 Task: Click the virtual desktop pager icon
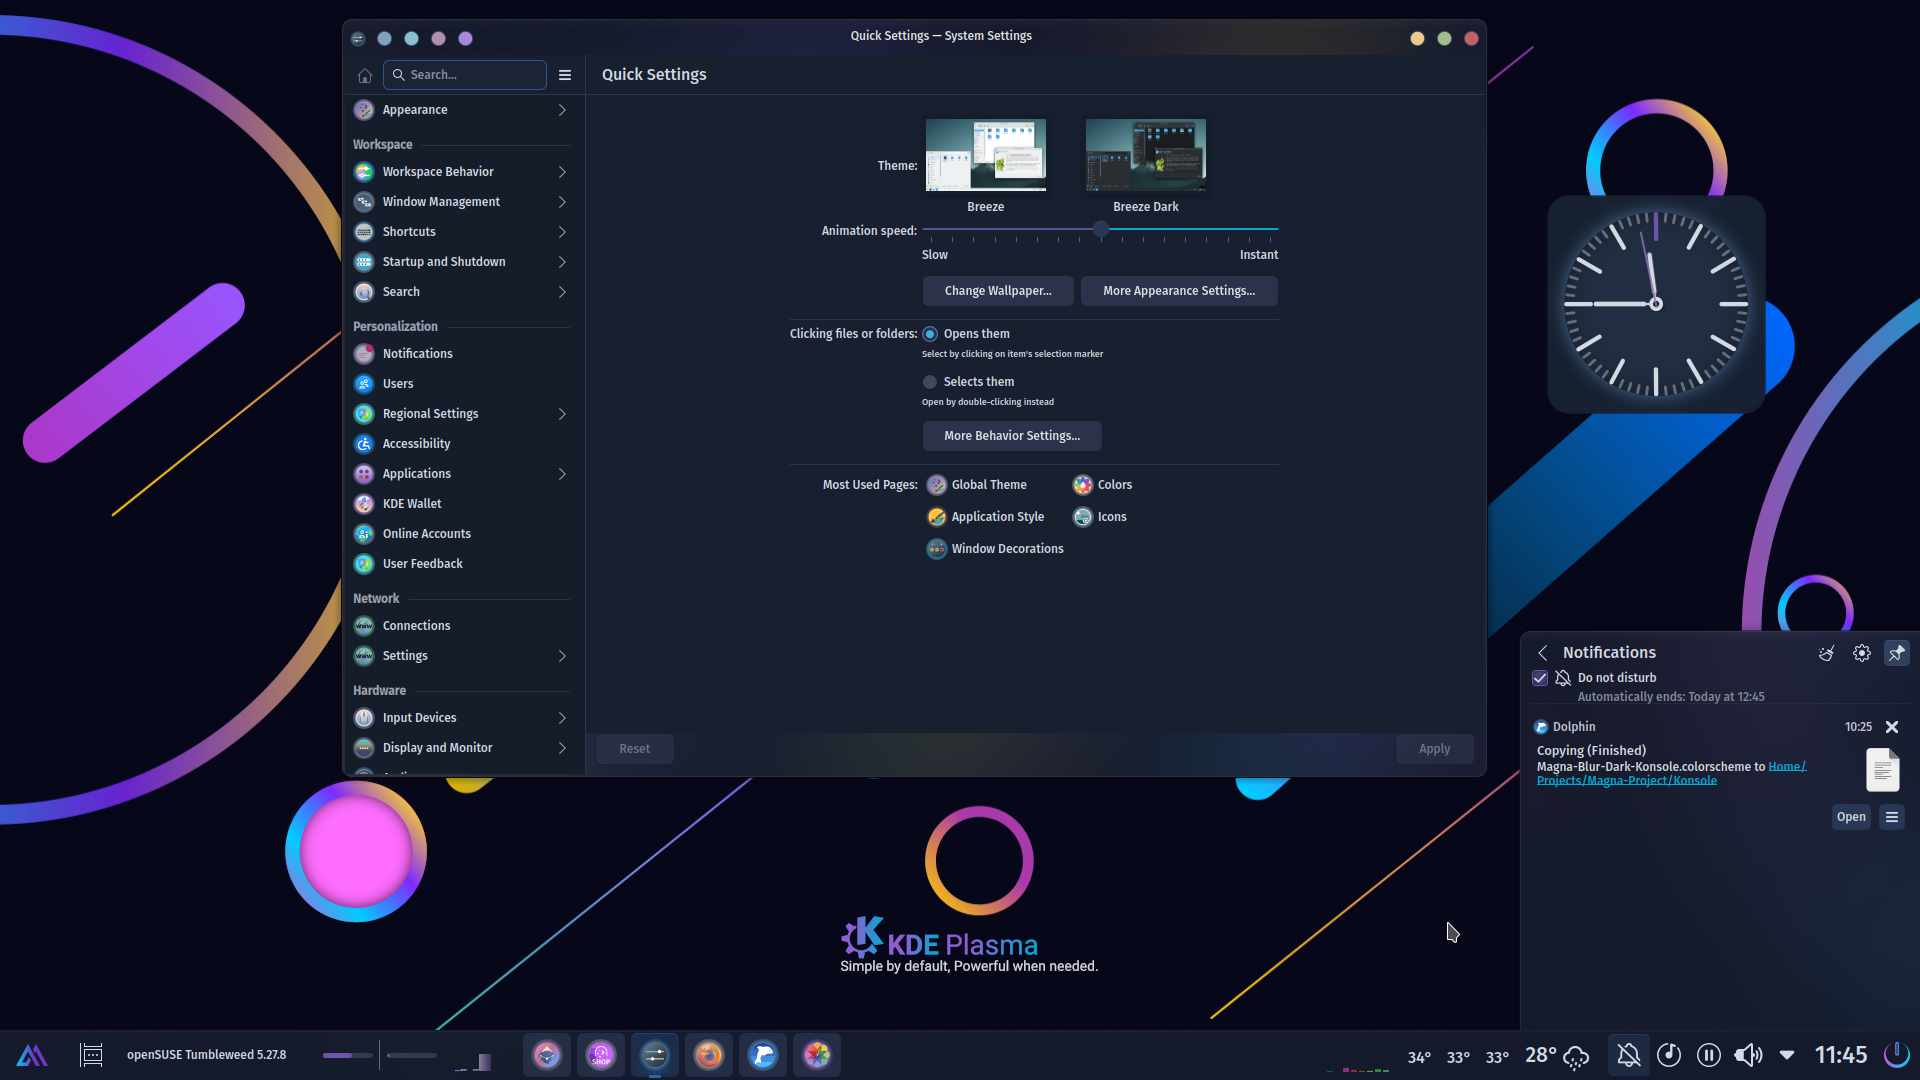point(91,1055)
